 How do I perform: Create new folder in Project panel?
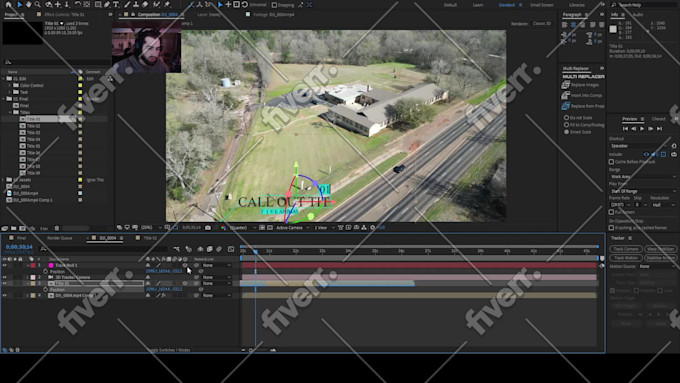tap(13, 228)
